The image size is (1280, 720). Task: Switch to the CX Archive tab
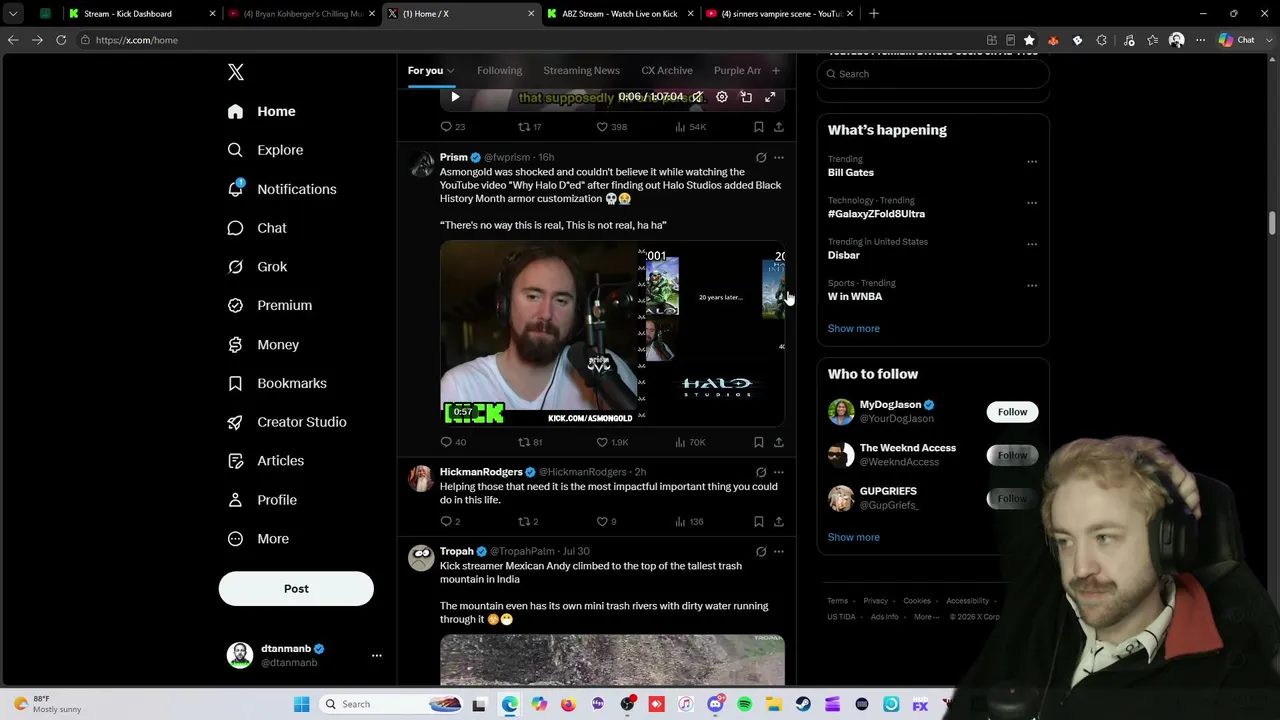[667, 70]
